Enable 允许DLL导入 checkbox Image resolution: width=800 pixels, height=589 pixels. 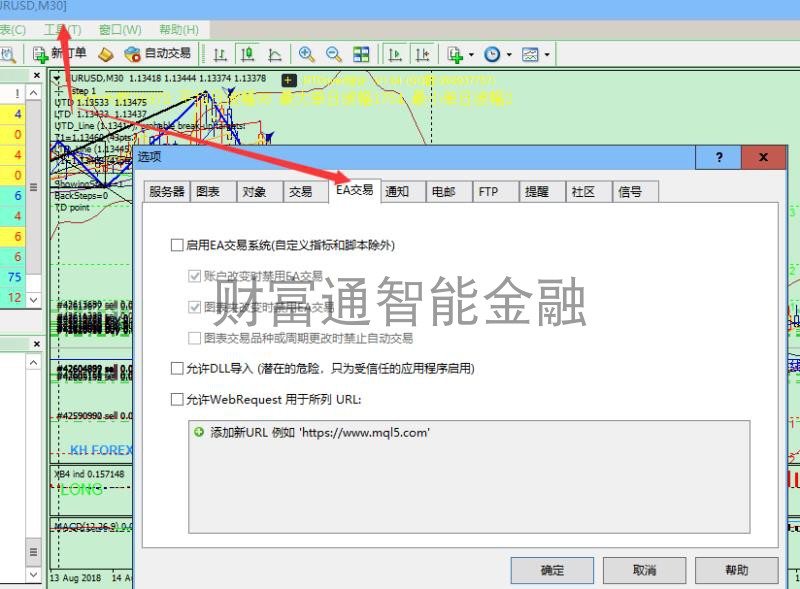click(x=177, y=369)
